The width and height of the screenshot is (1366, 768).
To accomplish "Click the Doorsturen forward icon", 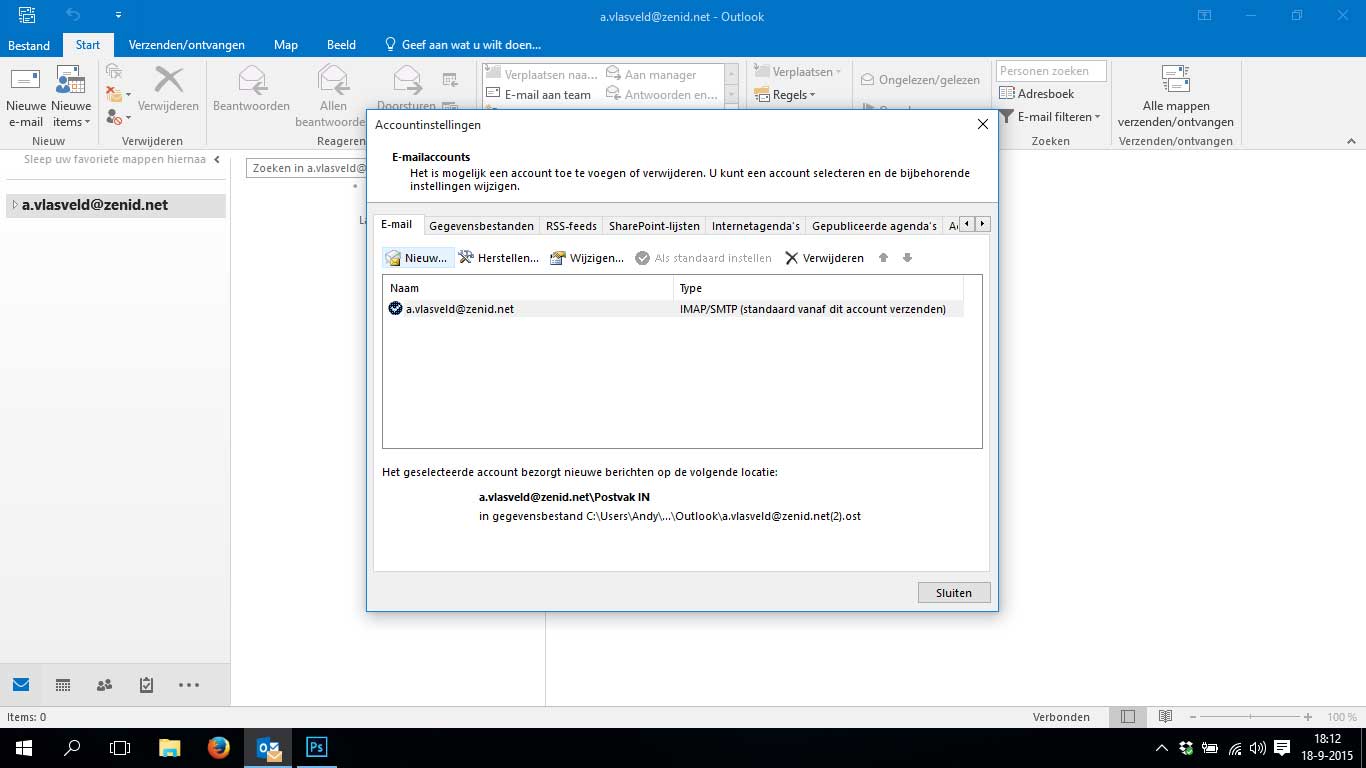I will tap(407, 80).
